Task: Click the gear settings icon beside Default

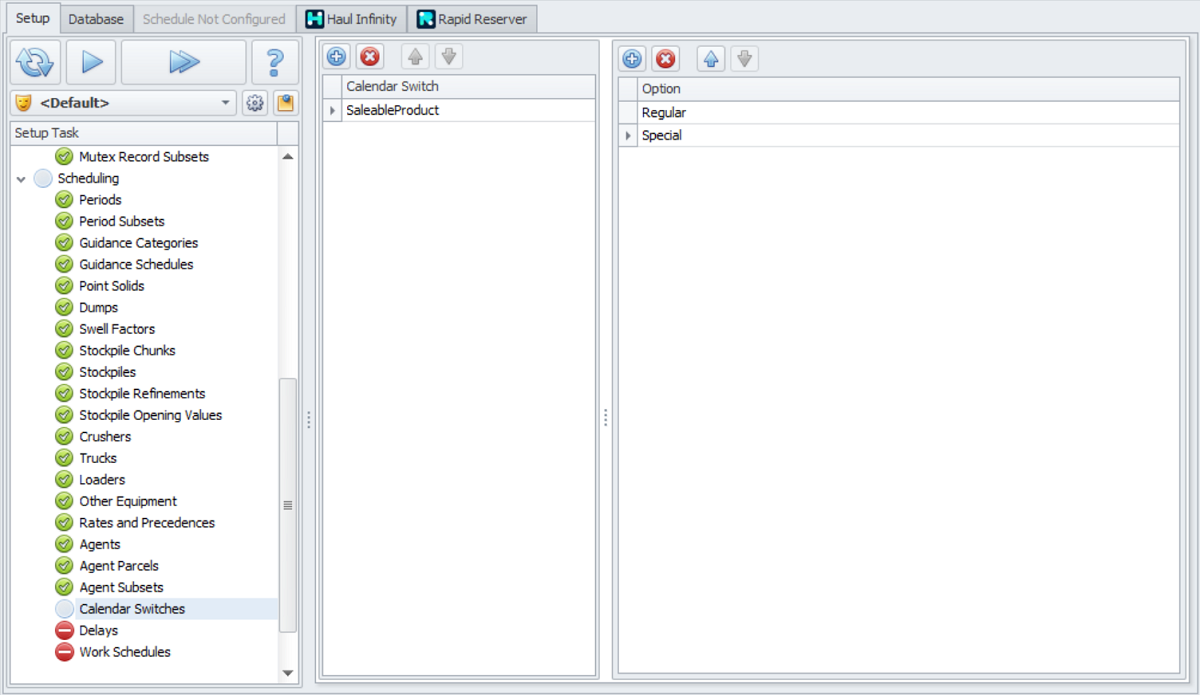Action: pos(255,103)
